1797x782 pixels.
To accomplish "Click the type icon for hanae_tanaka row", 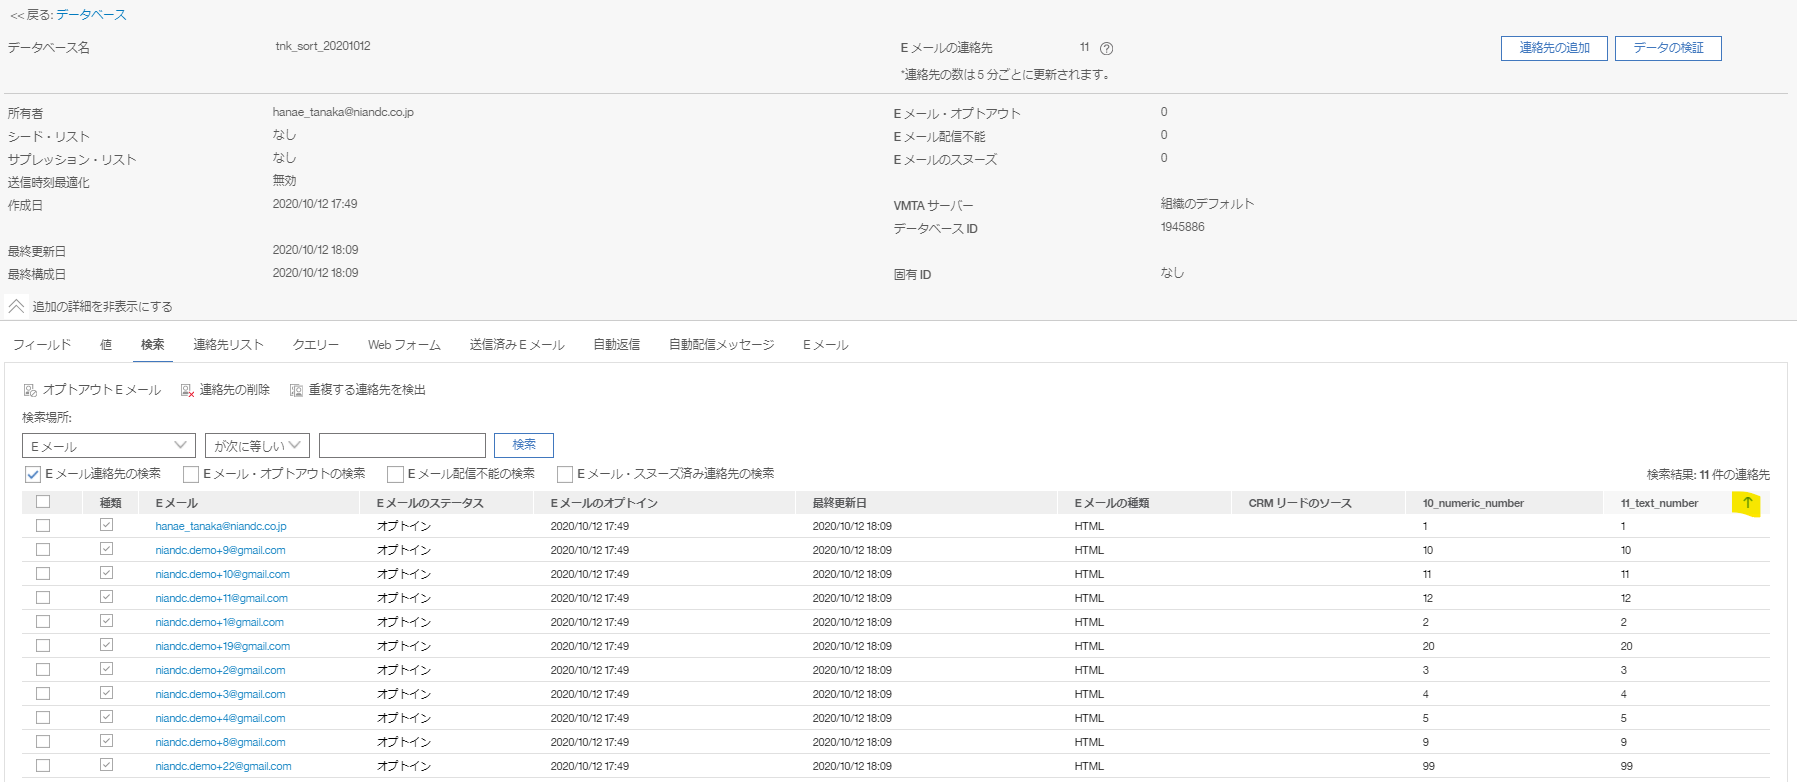I will click(107, 525).
